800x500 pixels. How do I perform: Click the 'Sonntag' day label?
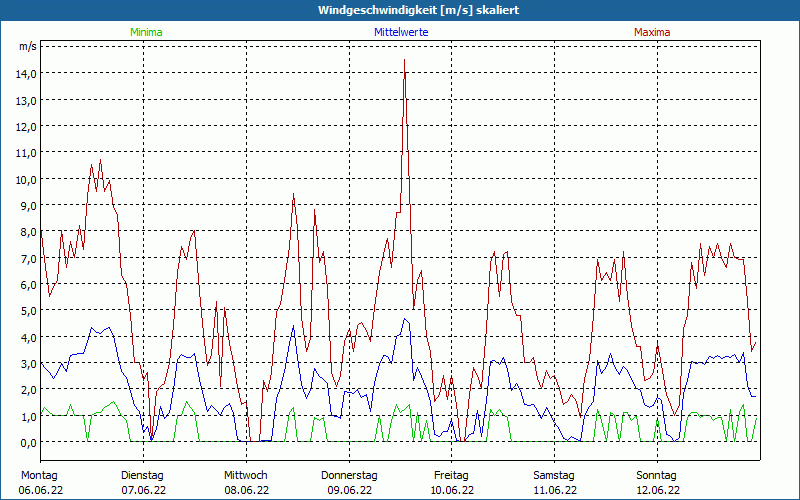point(657,476)
